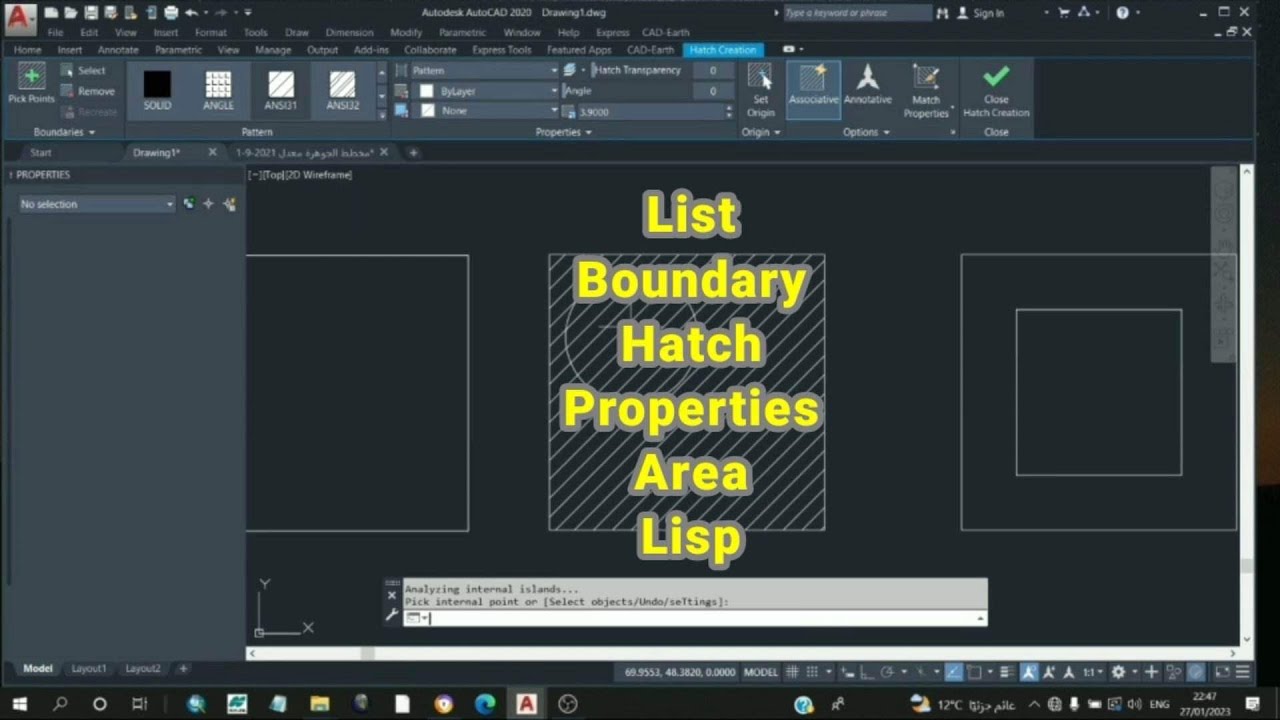Click the Select Objects icon in Properties palette
Screen dimensions: 1280x720
(x=208, y=204)
